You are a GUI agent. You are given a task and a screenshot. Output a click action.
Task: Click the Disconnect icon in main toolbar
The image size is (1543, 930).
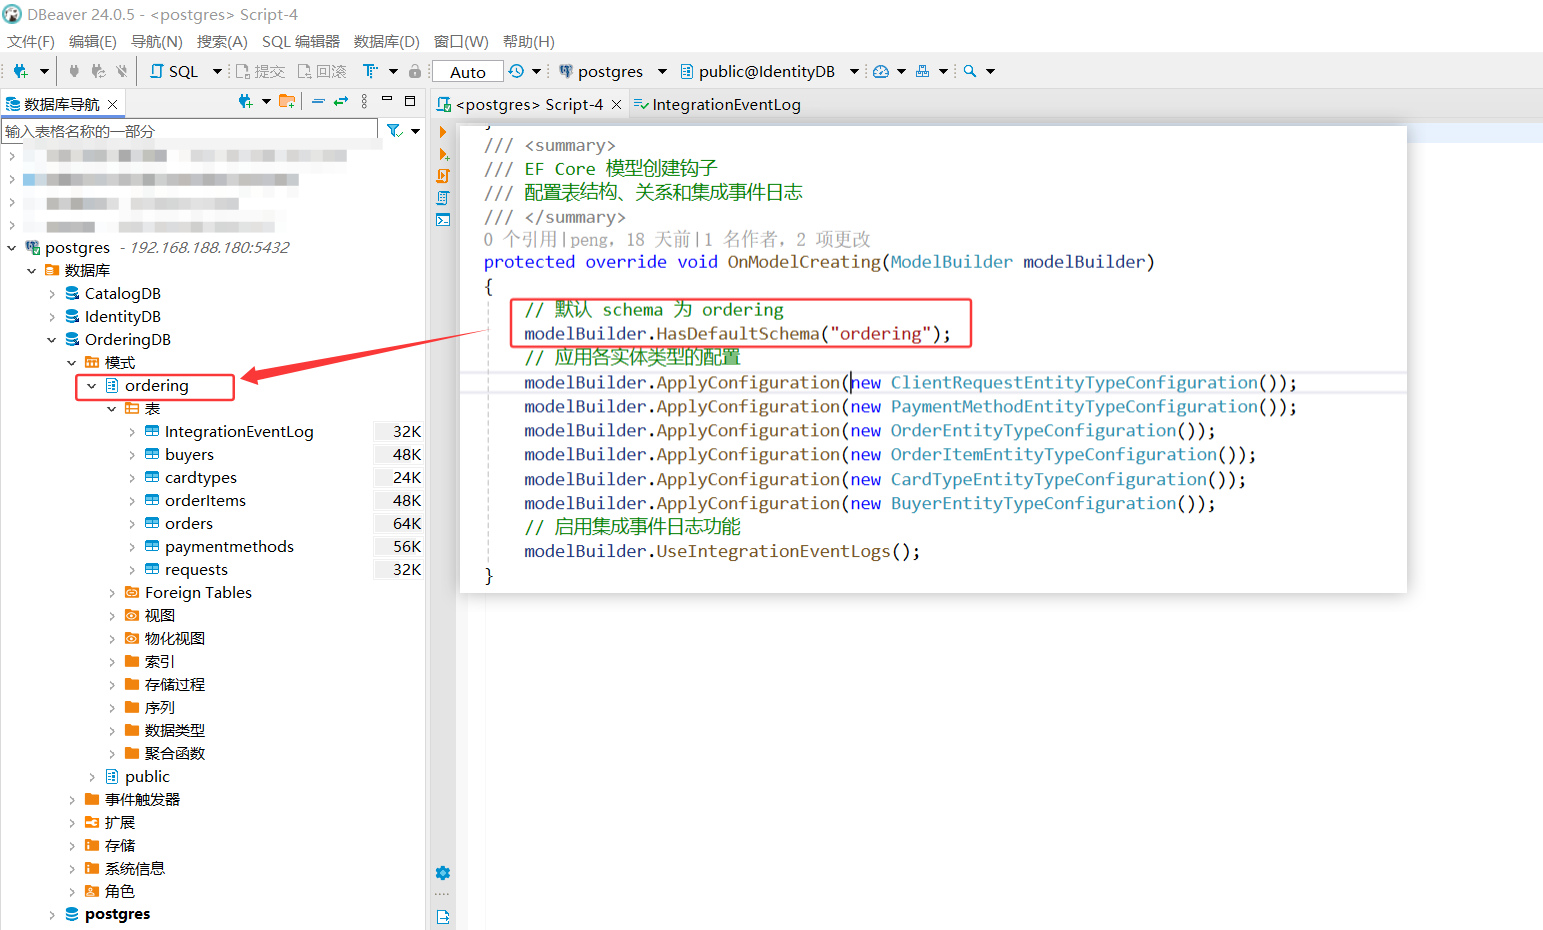(121, 71)
